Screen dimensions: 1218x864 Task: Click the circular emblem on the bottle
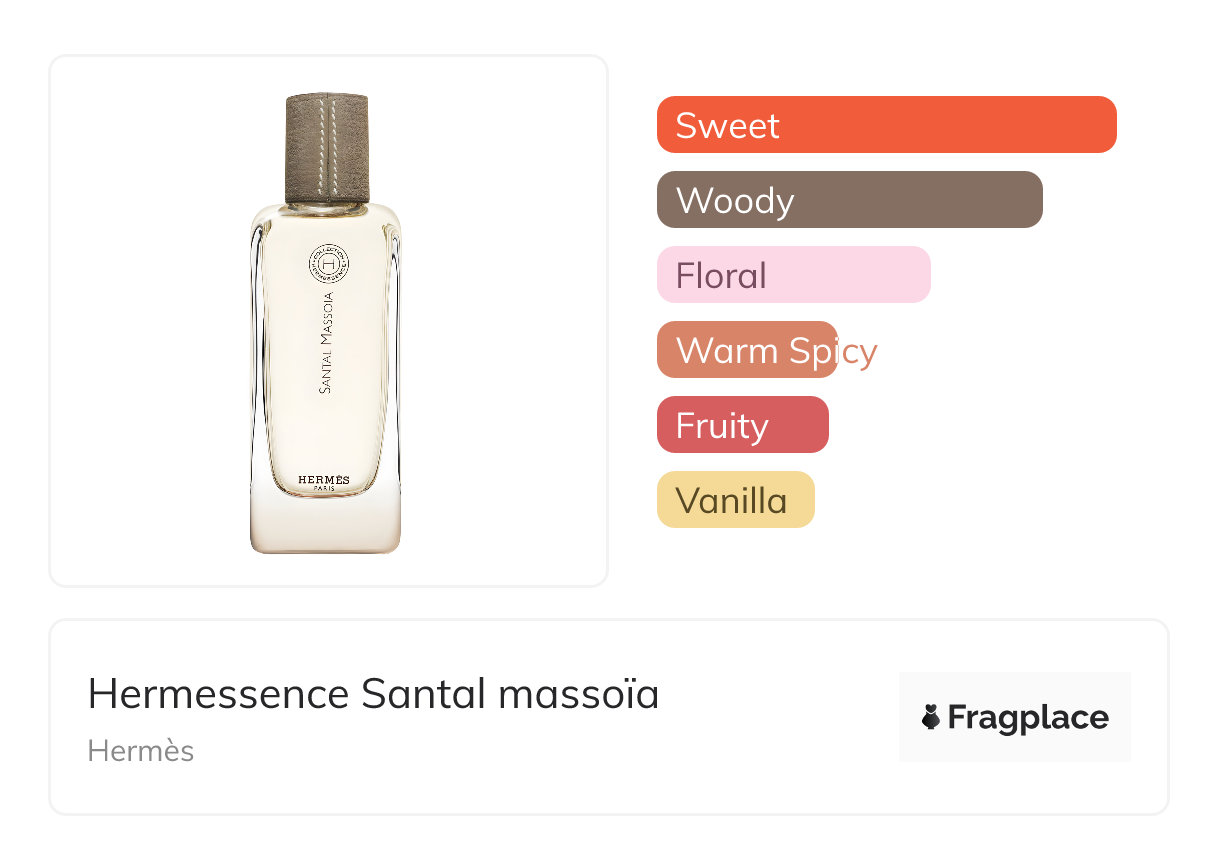coord(328,265)
